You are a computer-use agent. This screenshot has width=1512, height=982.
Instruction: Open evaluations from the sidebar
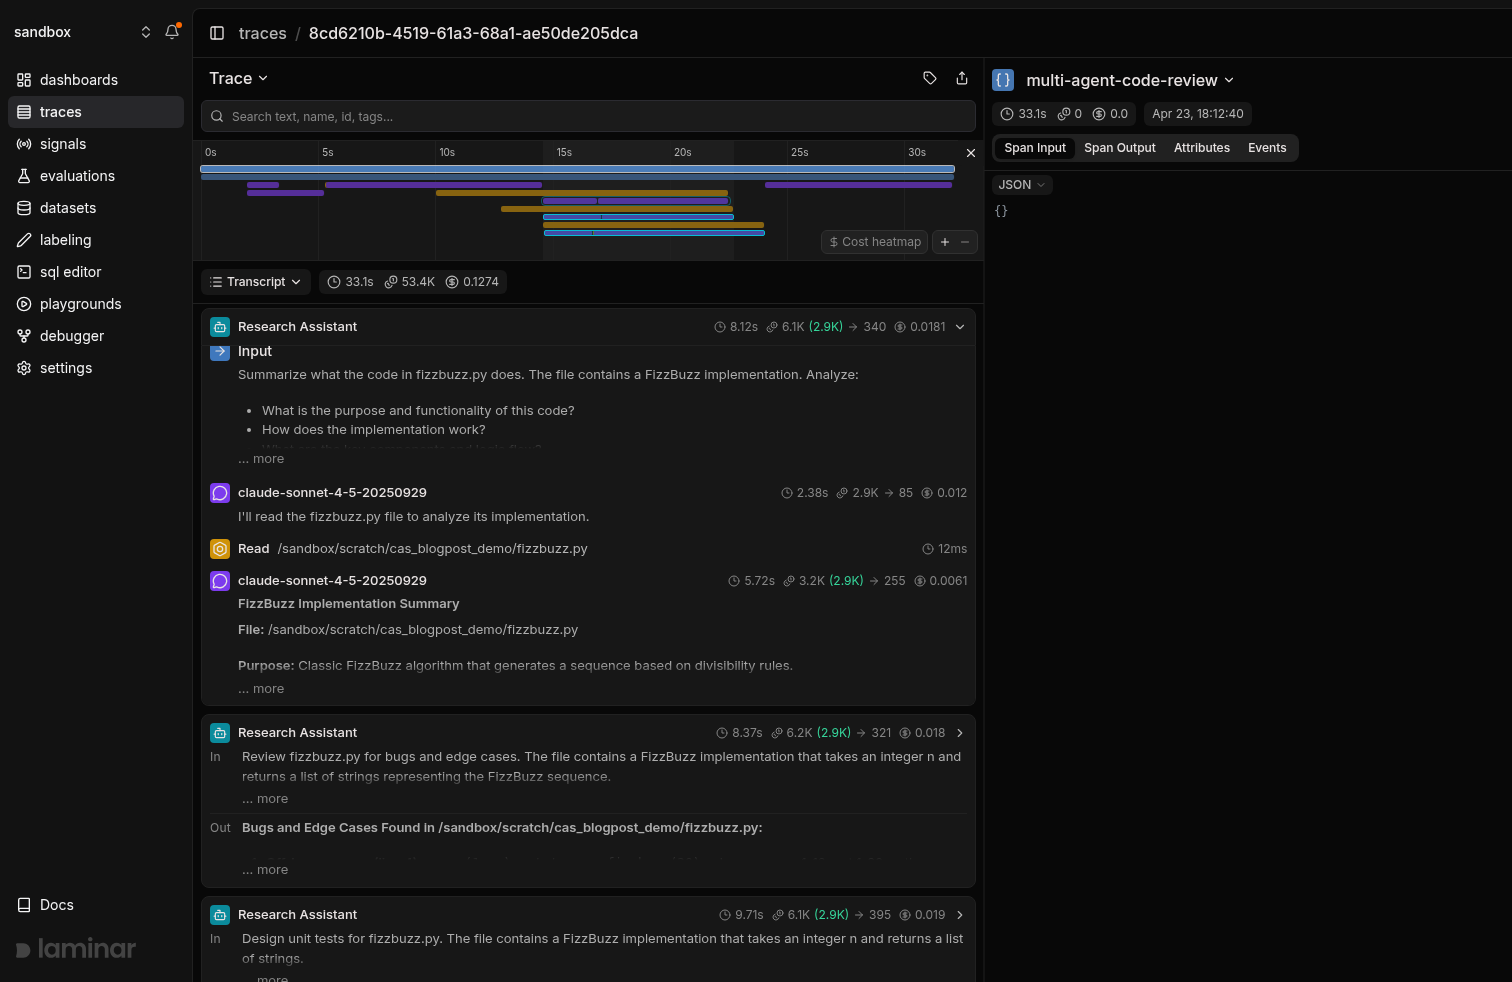(96, 176)
